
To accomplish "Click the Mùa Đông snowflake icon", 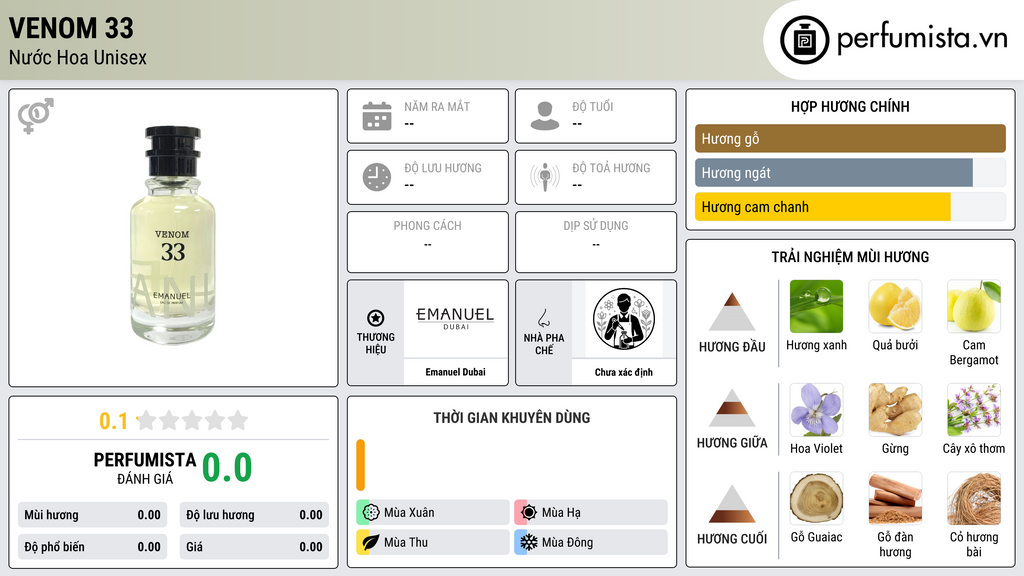I will 529,542.
